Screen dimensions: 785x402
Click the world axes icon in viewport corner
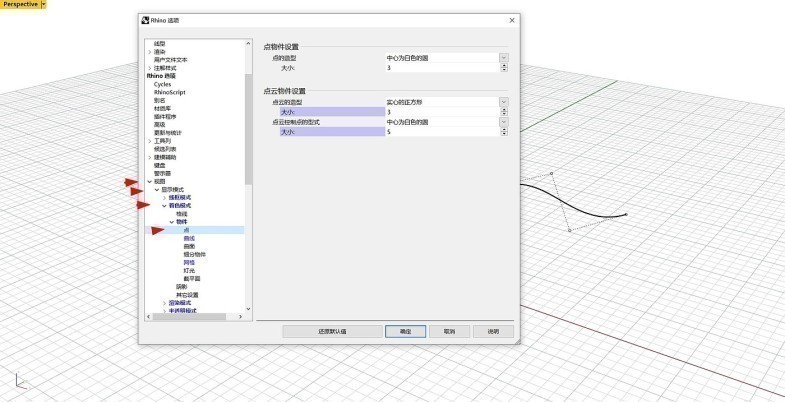click(20, 382)
